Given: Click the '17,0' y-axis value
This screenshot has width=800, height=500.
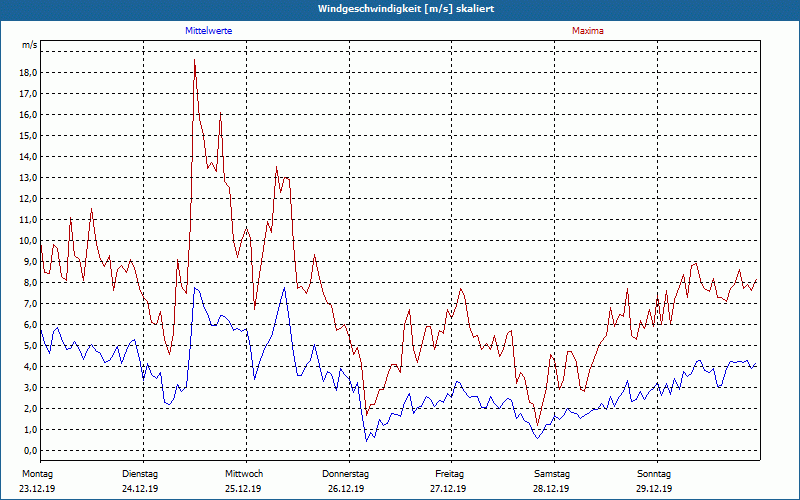Looking at the screenshot, I should pos(28,93).
